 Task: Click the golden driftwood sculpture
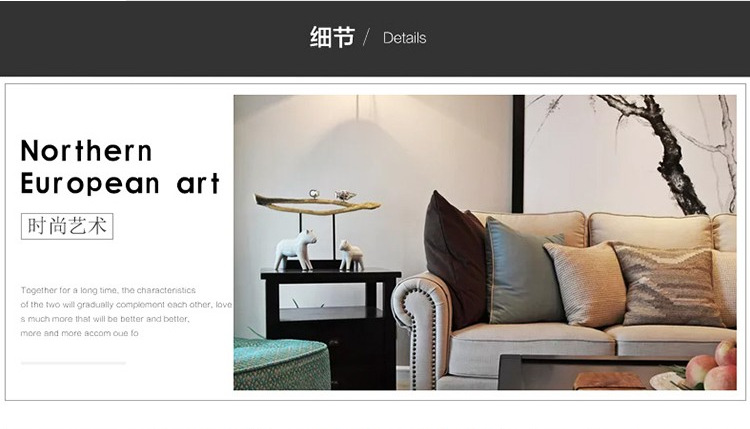318,204
